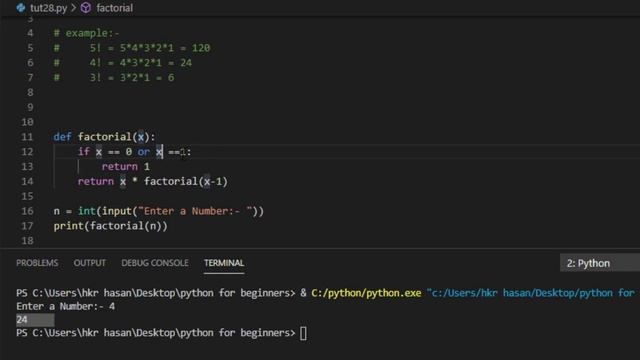Screen dimensions: 640x360
Task: Click the comment '5! = 5*4*3*2*1 = 120'
Action: click(150, 48)
